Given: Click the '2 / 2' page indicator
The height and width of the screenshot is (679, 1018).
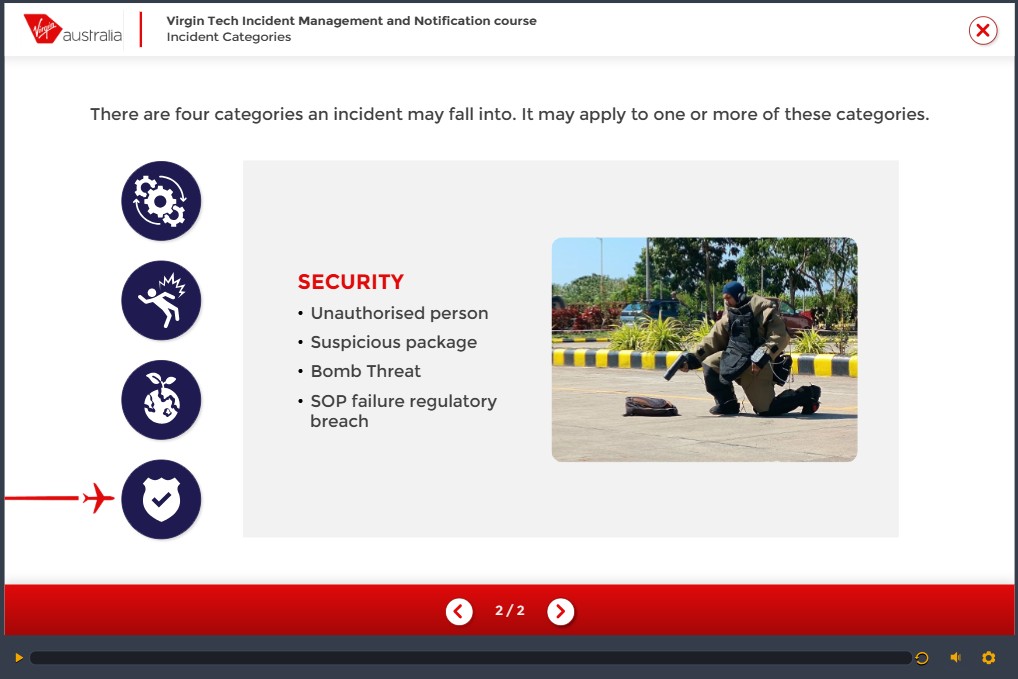Looking at the screenshot, I should click(510, 611).
